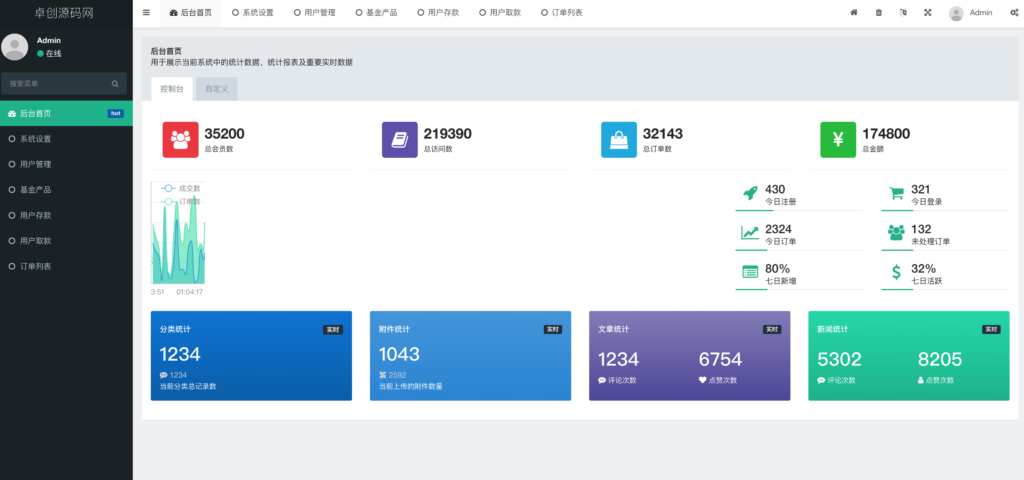
Task: Click the user icon beside 点赞次数 in 新闻统计
Action: [921, 380]
